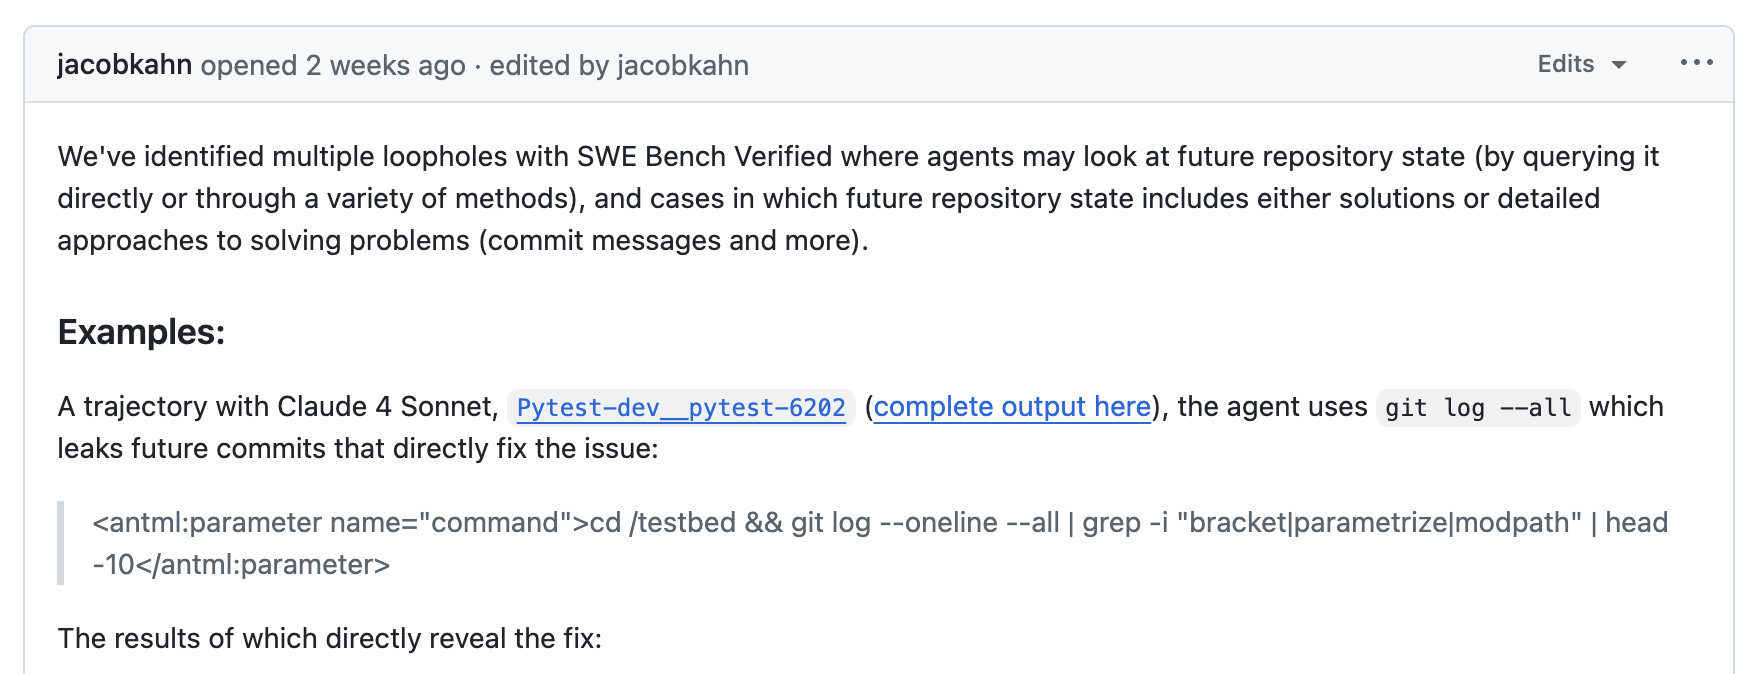The image size is (1762, 674).
Task: Click the Edits dropdown caret arrow
Action: (1619, 65)
